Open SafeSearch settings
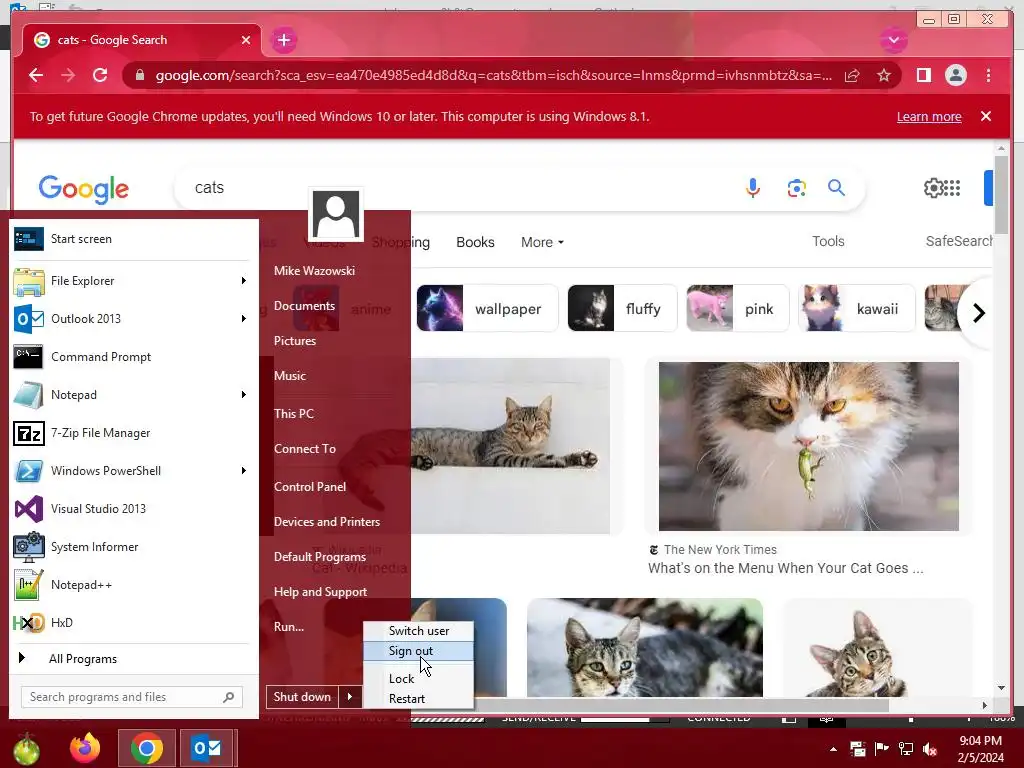Screen dimensions: 1024x768 coord(959,242)
